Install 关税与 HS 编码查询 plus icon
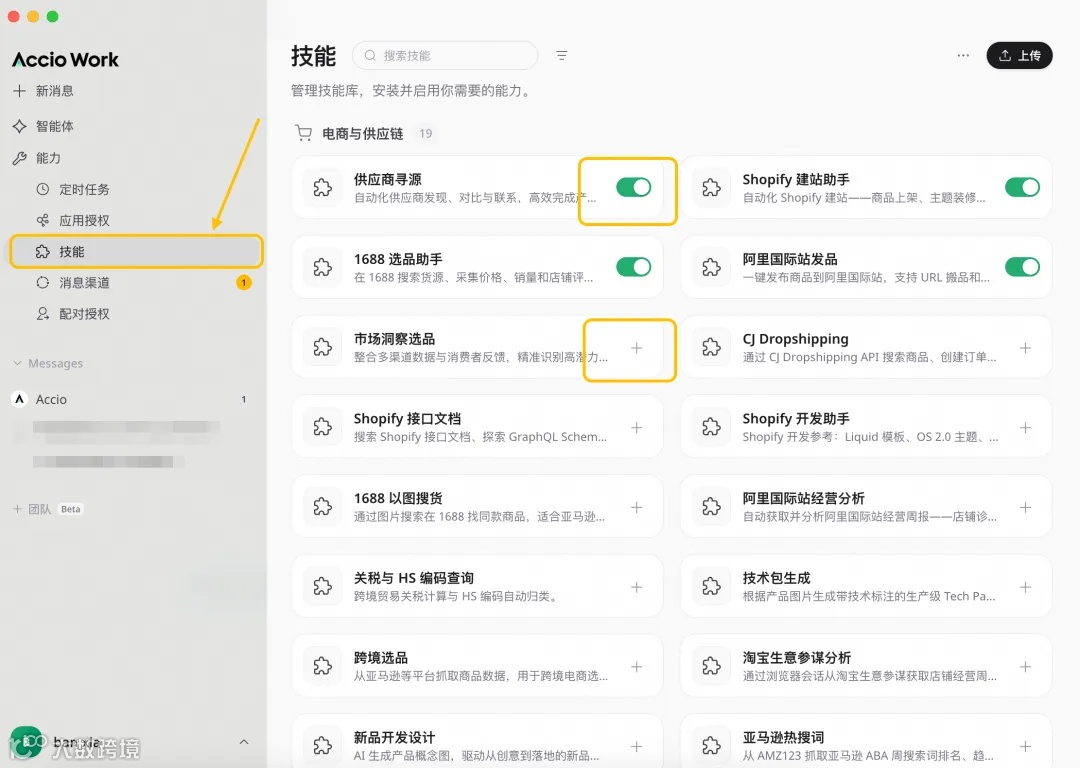The width and height of the screenshot is (1080, 768). click(636, 588)
